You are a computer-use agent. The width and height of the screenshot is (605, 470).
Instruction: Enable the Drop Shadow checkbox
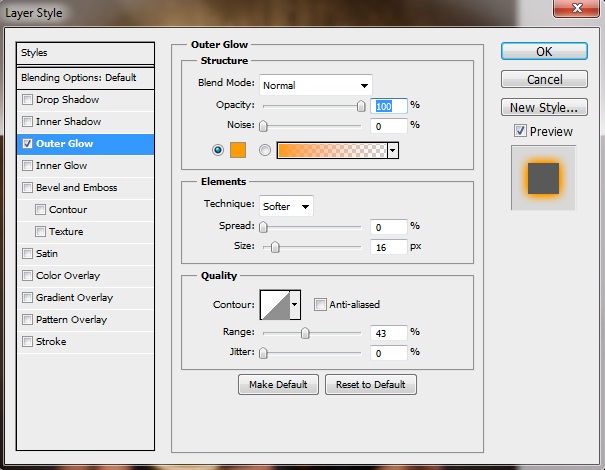27,100
